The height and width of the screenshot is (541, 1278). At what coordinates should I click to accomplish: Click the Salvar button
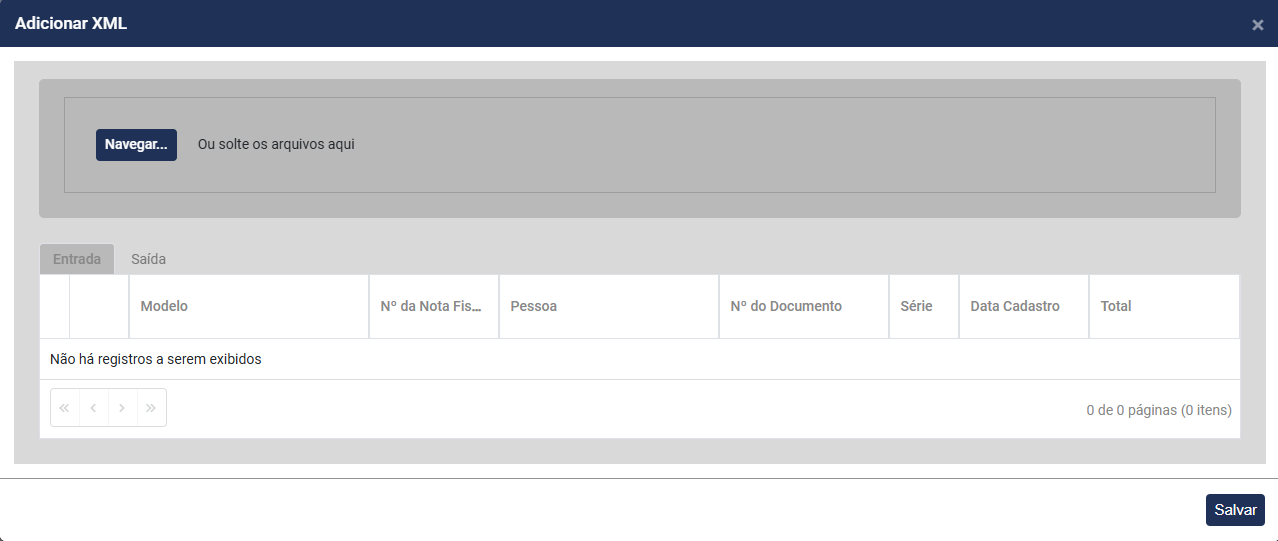tap(1235, 510)
